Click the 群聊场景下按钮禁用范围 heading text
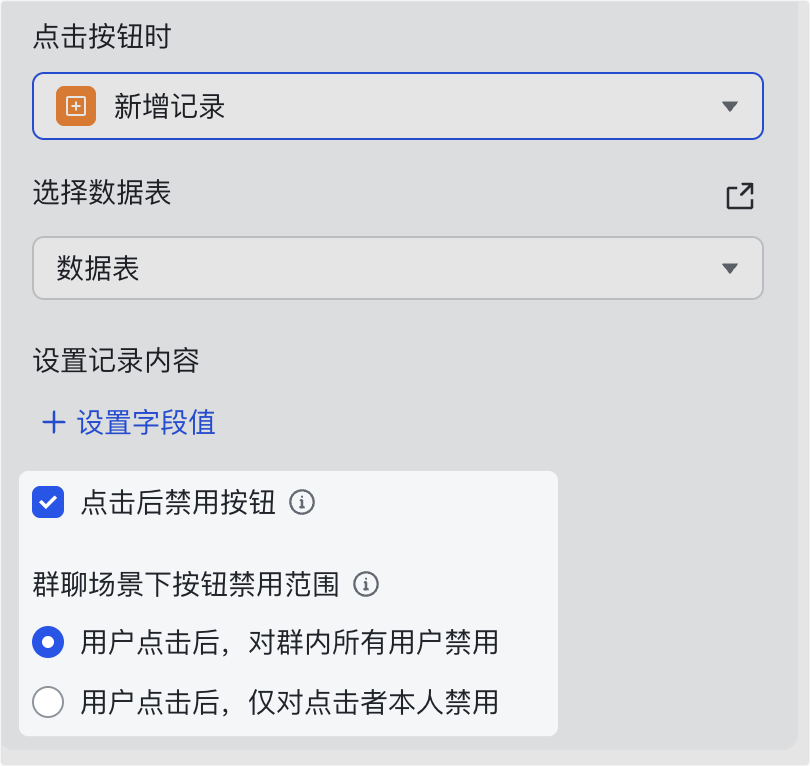 (186, 584)
